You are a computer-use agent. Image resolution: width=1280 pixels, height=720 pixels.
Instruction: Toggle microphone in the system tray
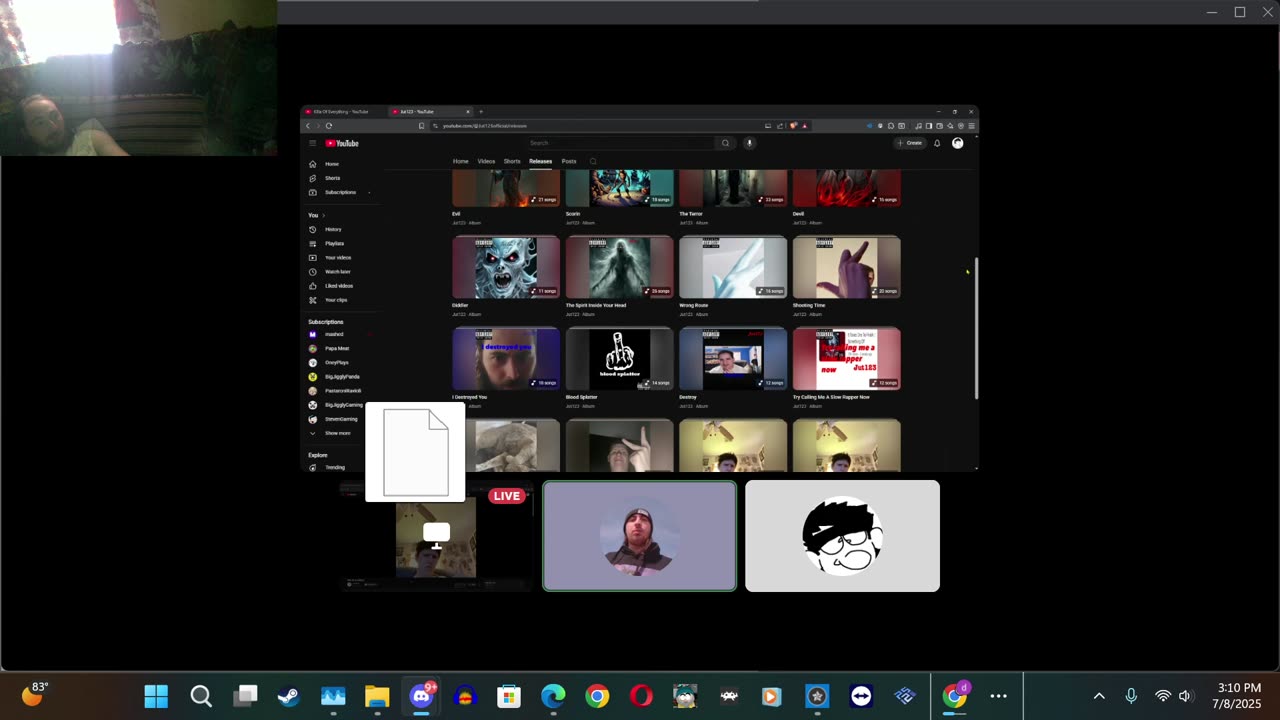(1131, 696)
